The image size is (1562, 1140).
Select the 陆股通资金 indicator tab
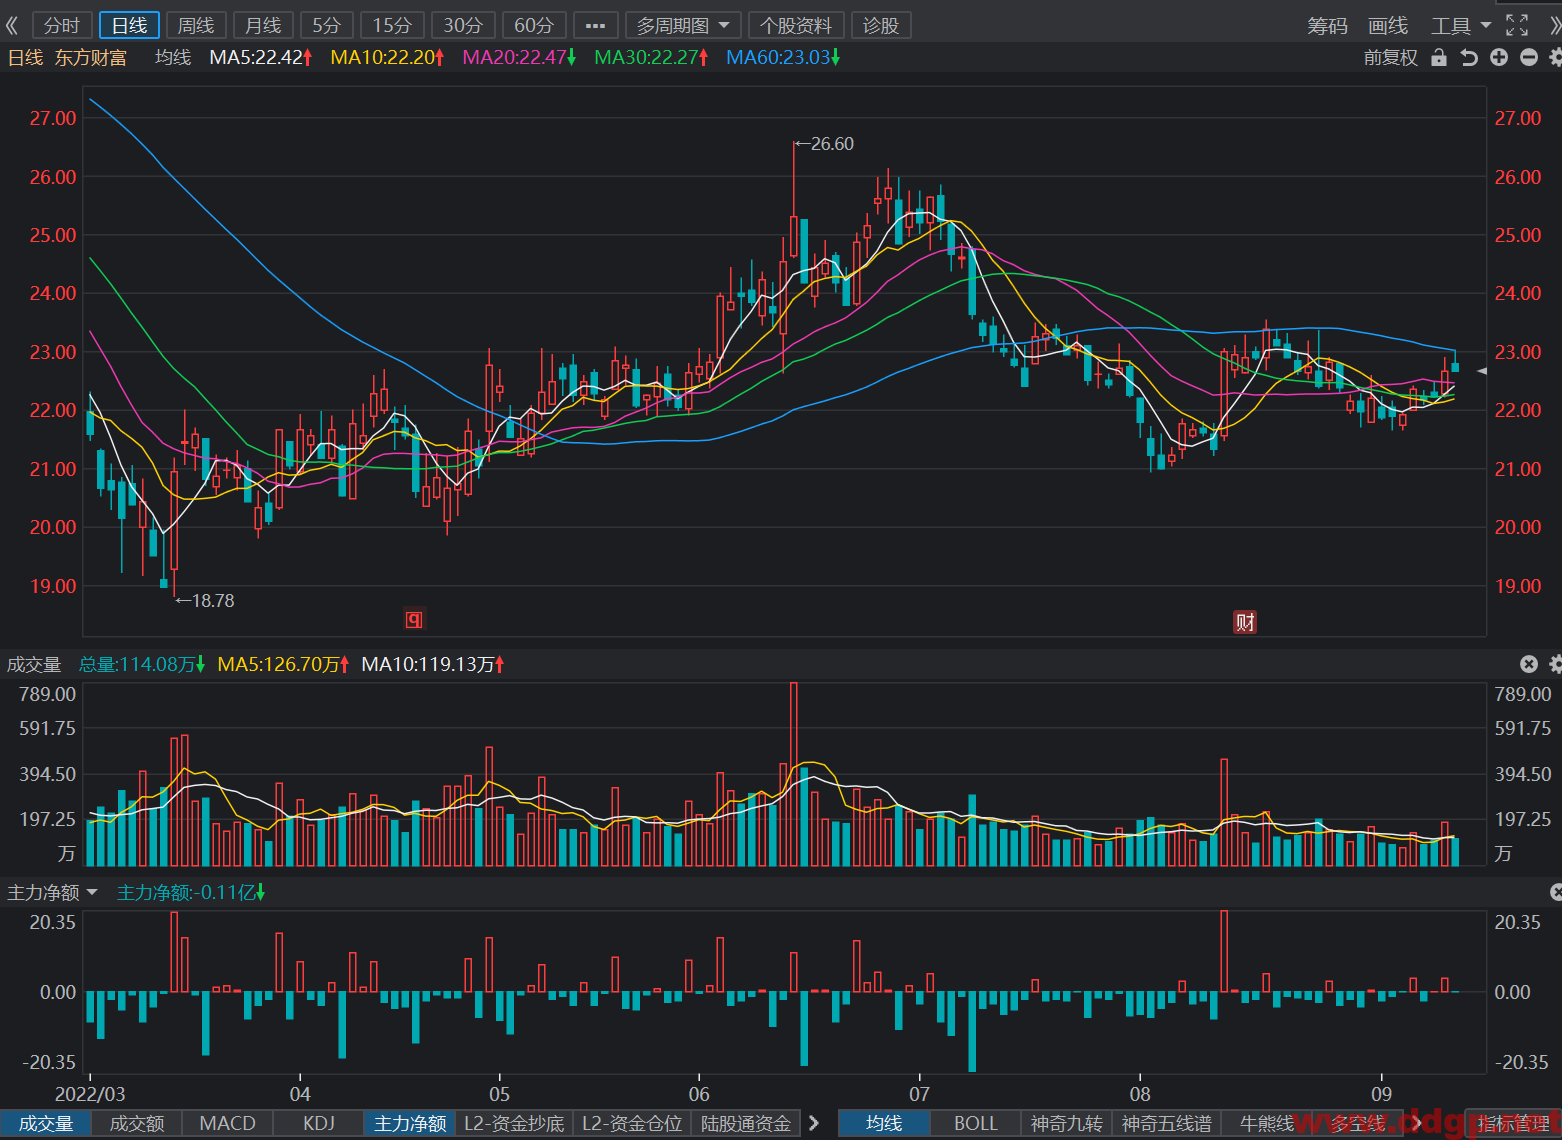746,1124
